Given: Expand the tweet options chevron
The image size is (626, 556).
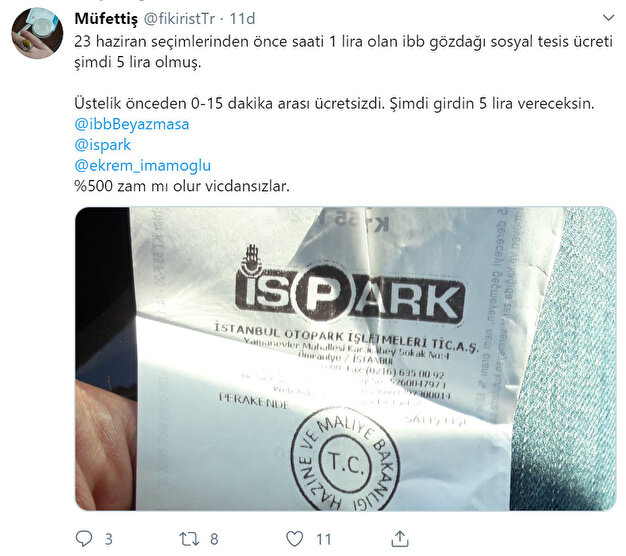Looking at the screenshot, I should pyautogui.click(x=608, y=18).
